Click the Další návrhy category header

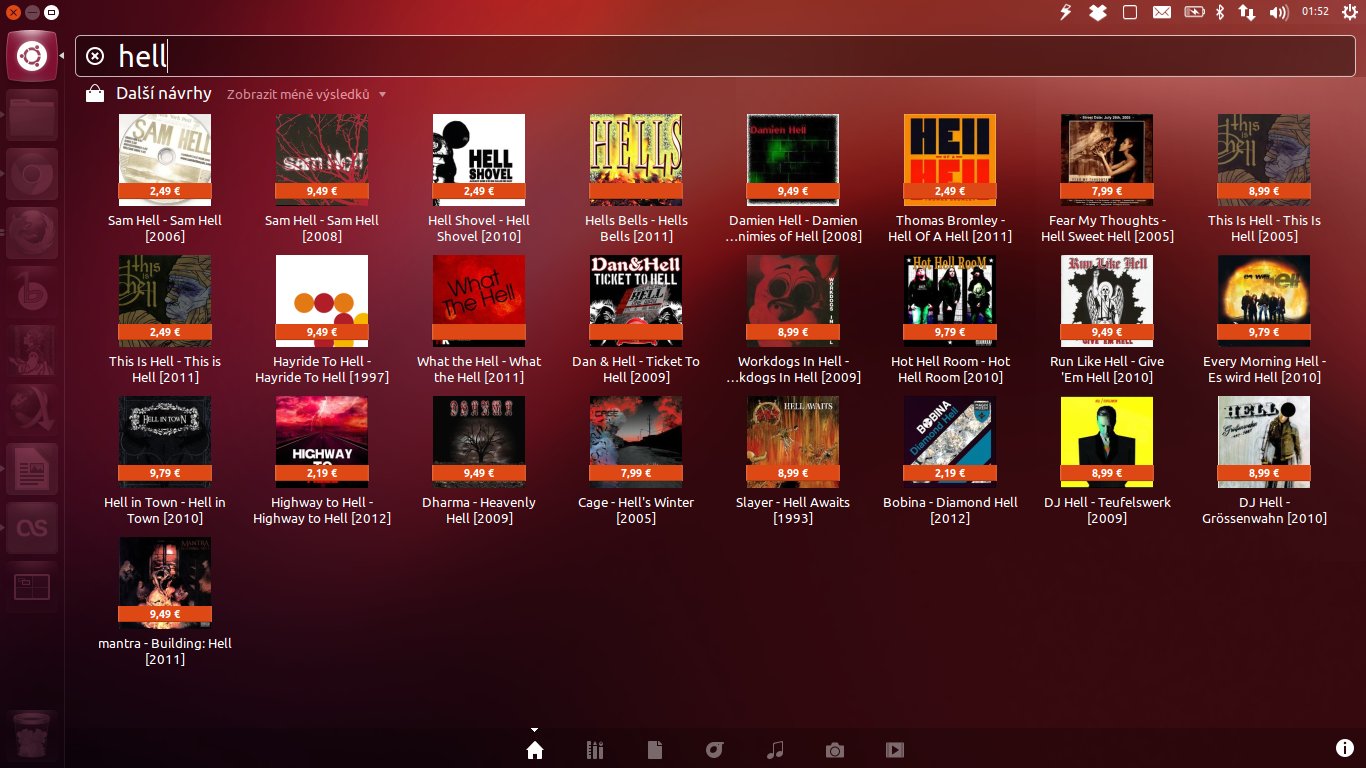pyautogui.click(x=164, y=93)
